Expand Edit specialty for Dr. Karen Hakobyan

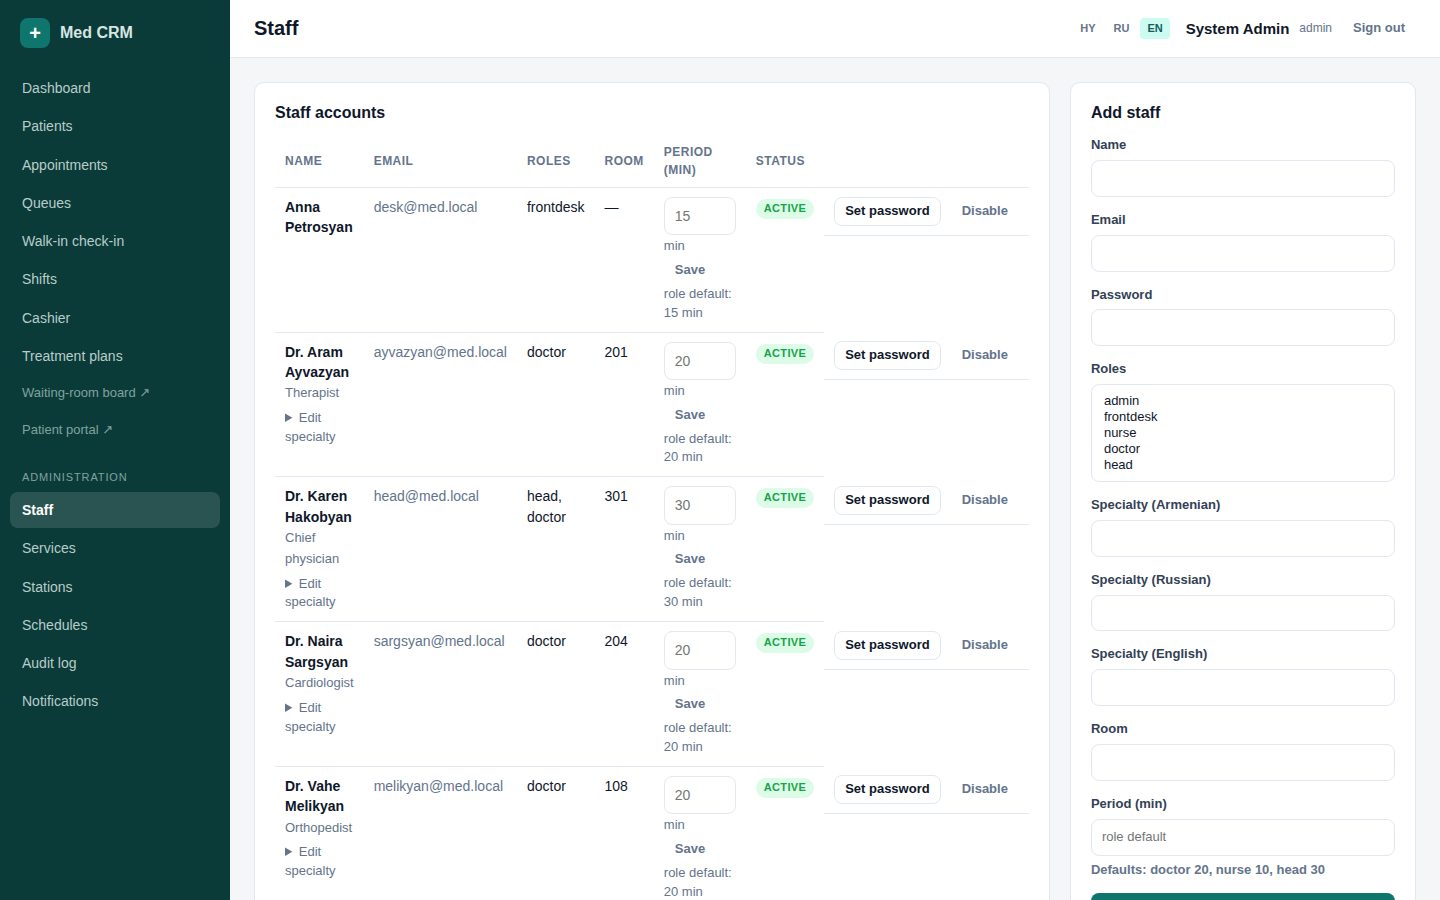(310, 592)
